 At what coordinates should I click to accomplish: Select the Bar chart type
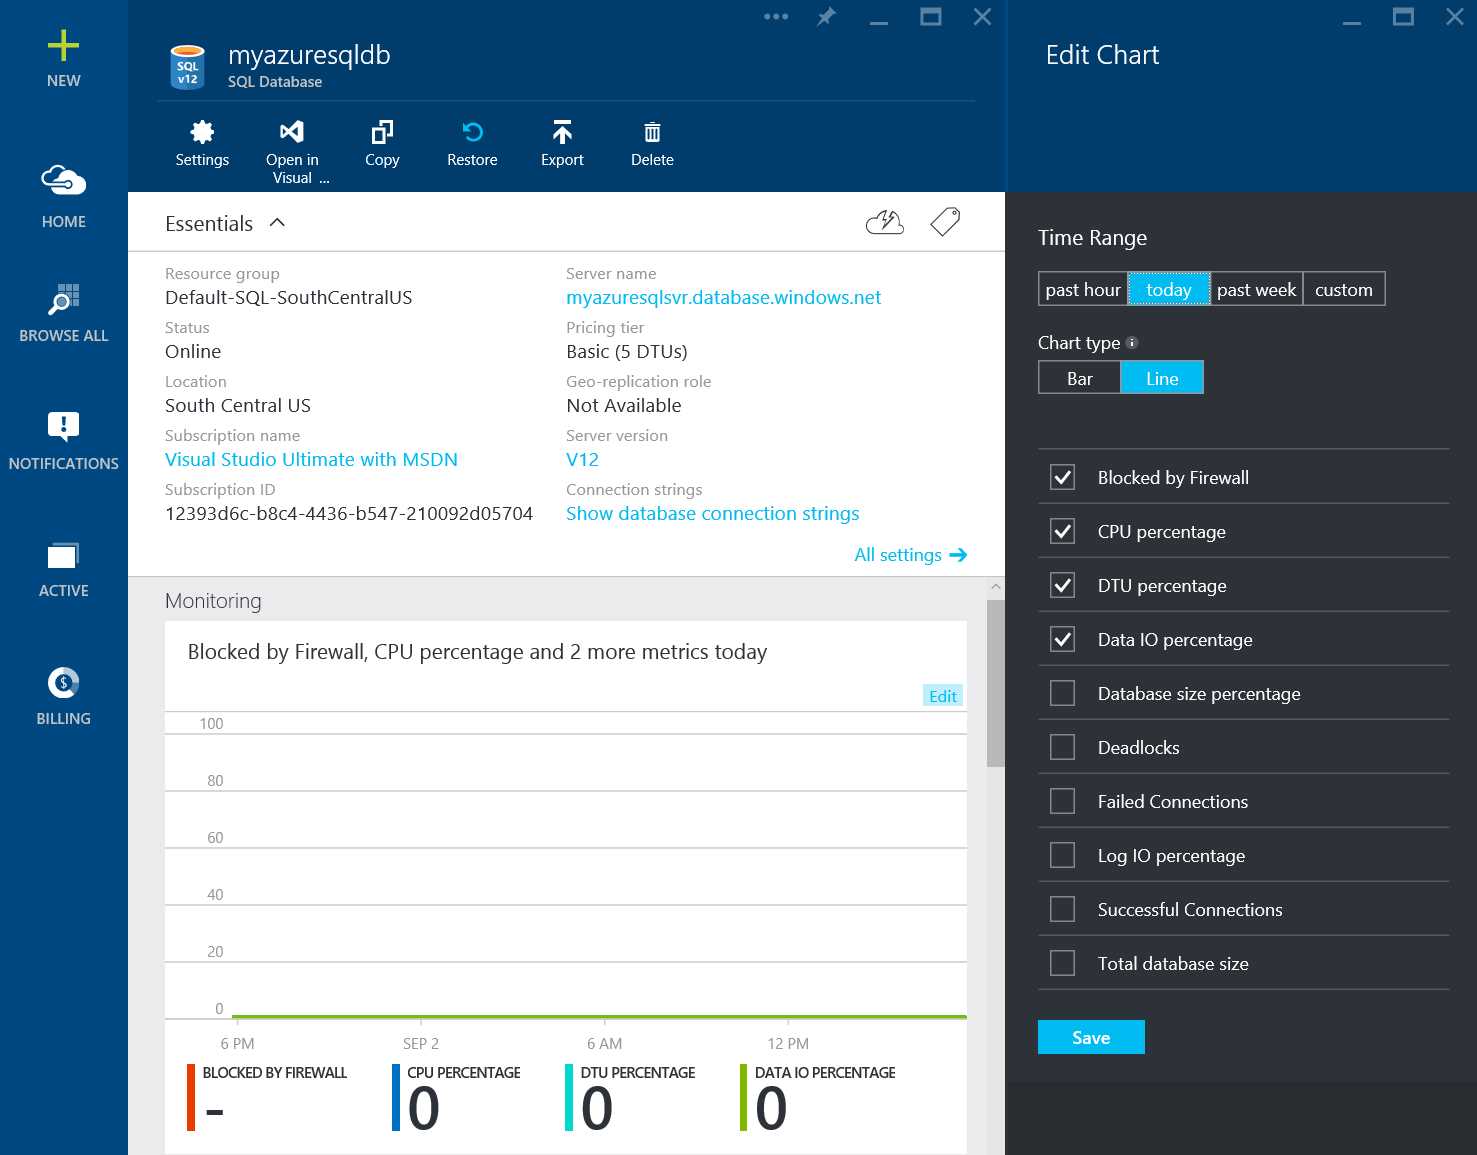pos(1079,378)
